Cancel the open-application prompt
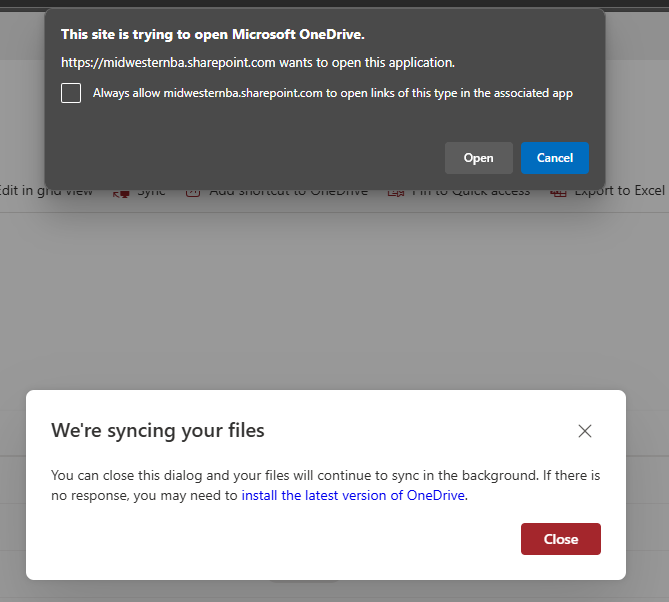This screenshot has width=669, height=602. click(554, 158)
